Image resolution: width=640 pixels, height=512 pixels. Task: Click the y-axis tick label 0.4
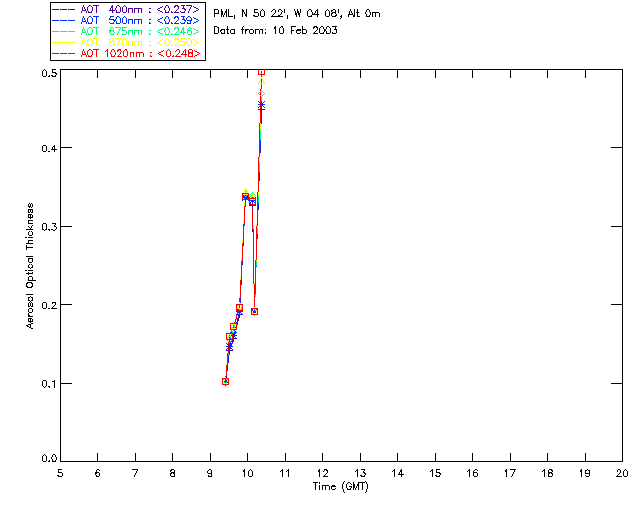click(x=49, y=148)
